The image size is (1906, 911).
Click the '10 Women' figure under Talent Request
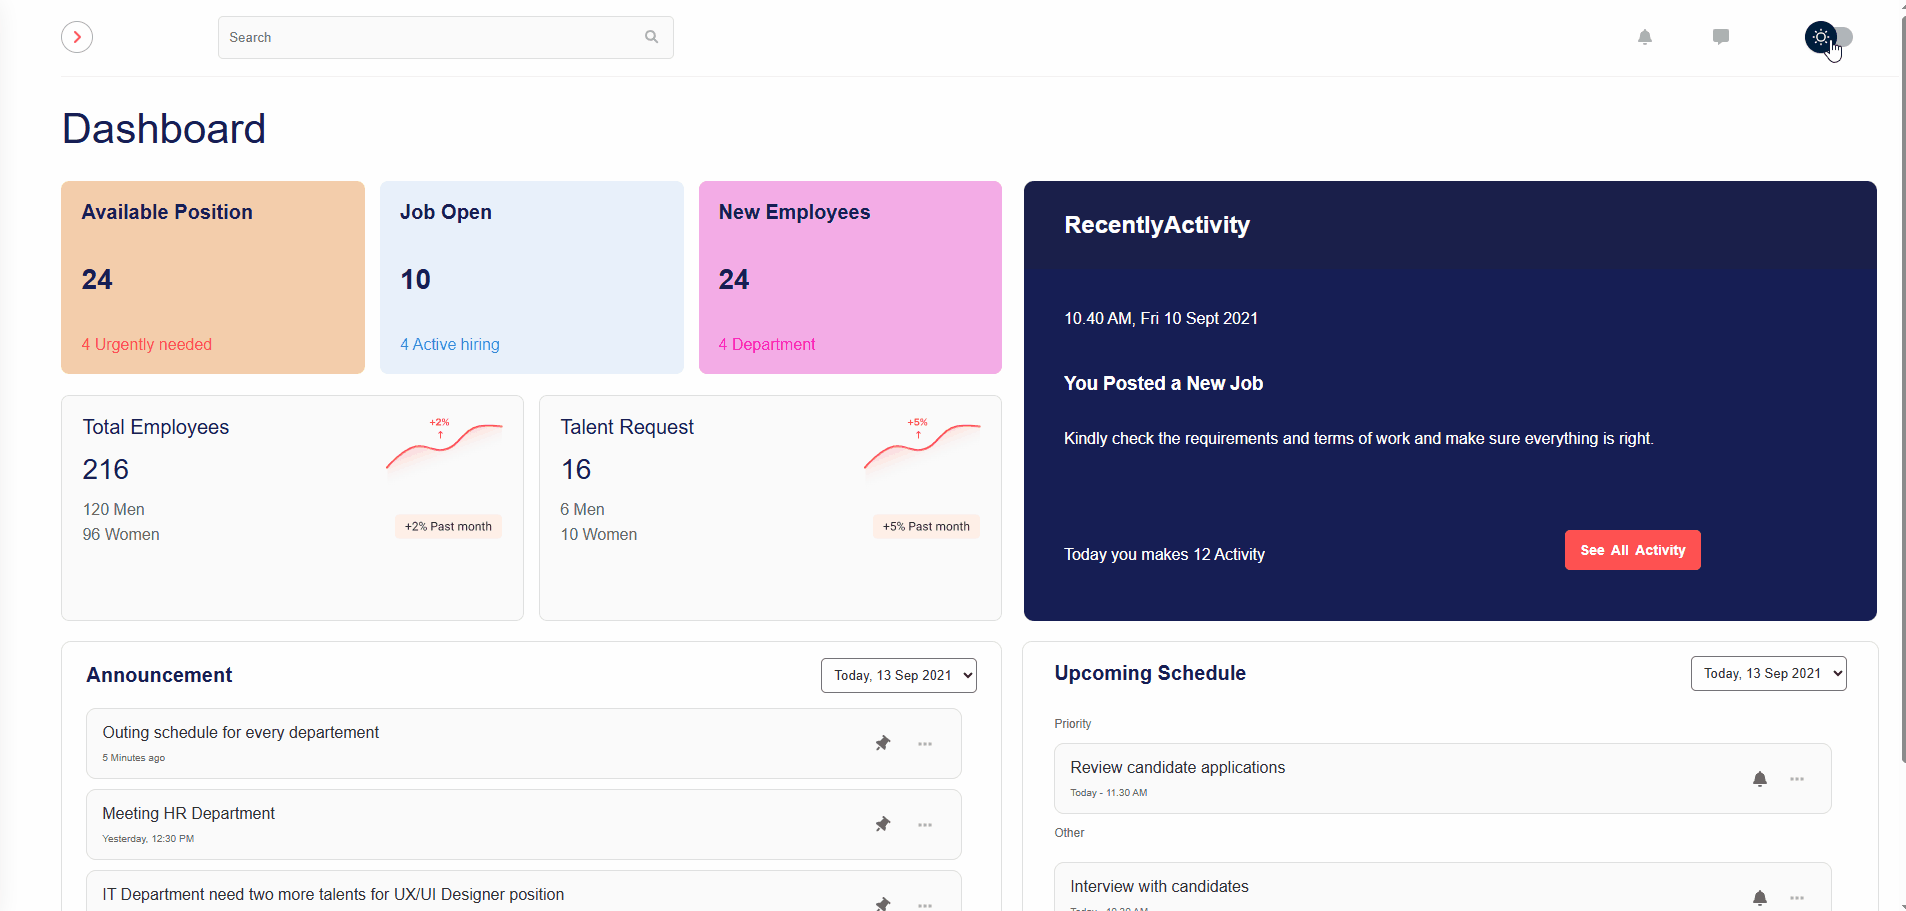pyautogui.click(x=598, y=534)
